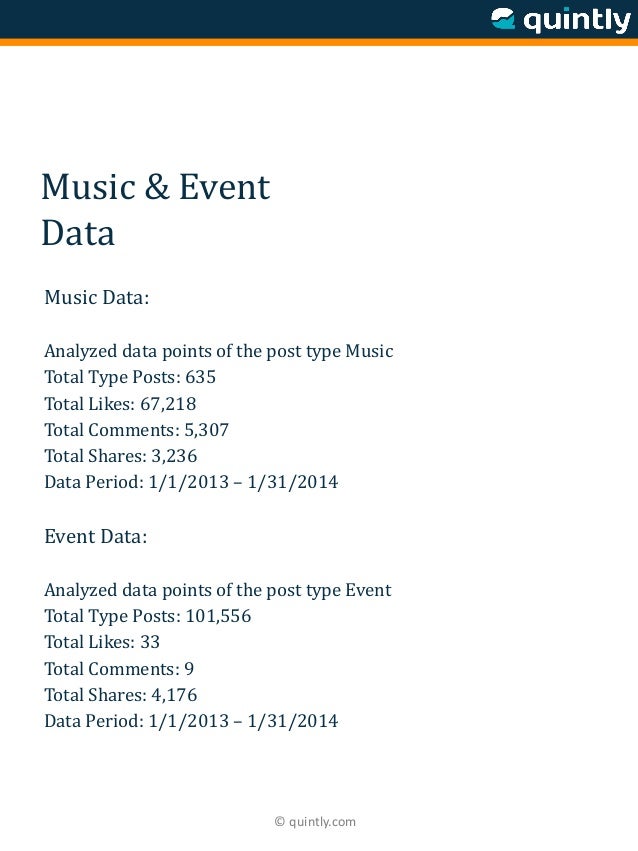
Task: Click Total Likes: 67,218 line
Action: coord(120,403)
